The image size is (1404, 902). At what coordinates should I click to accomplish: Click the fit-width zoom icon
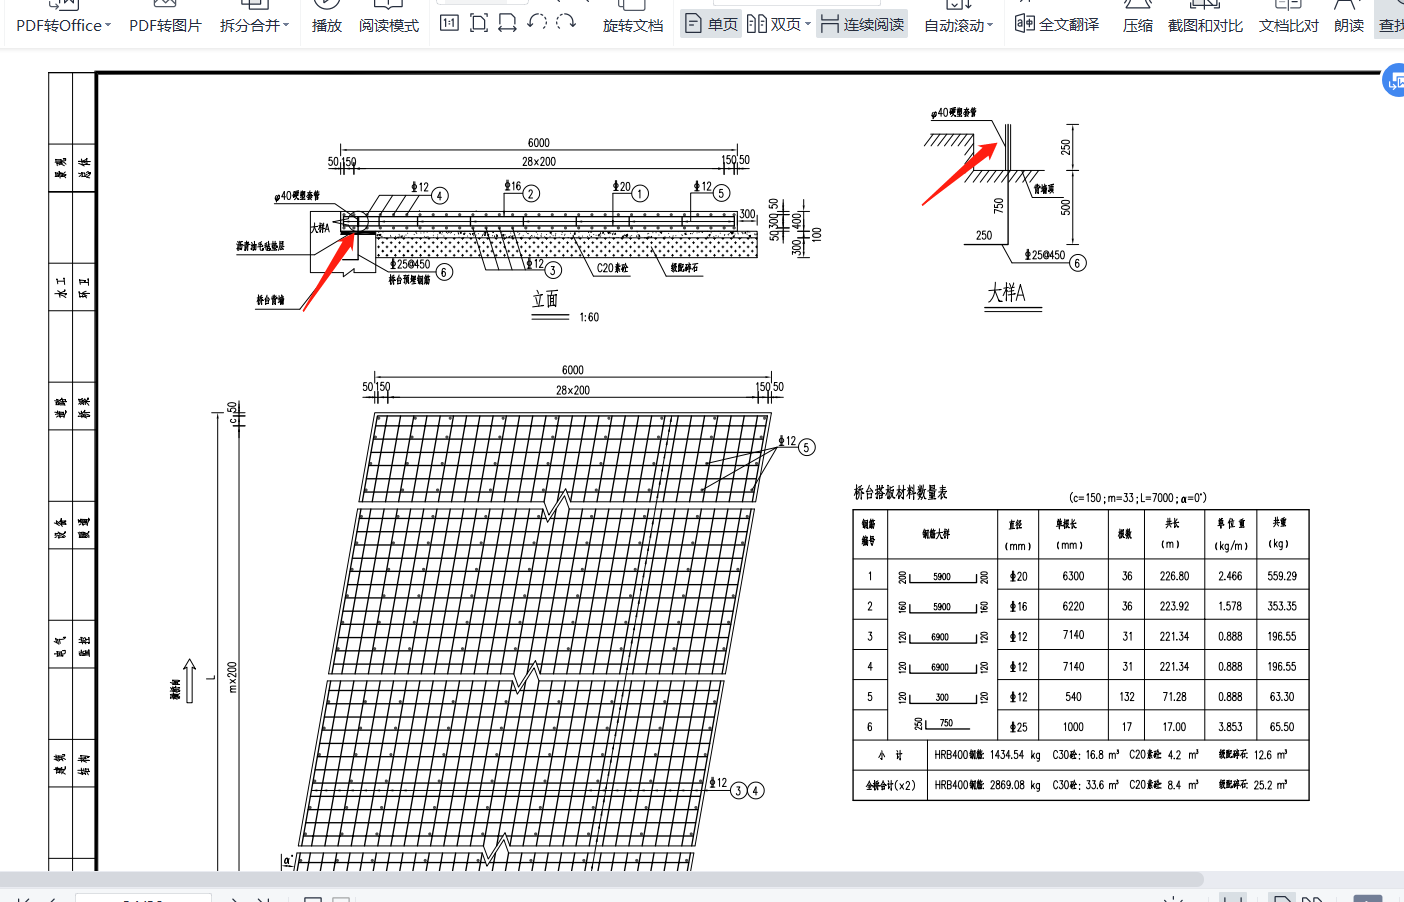click(x=508, y=23)
